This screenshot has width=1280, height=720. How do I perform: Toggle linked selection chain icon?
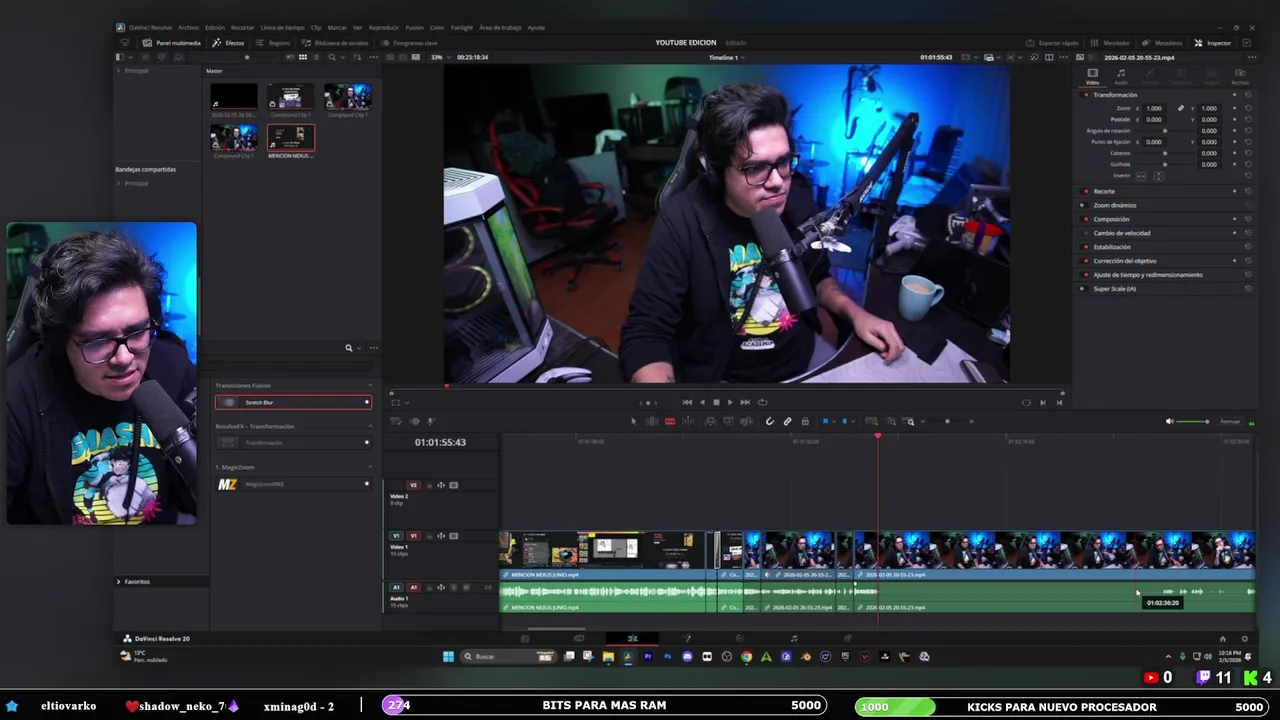(788, 421)
